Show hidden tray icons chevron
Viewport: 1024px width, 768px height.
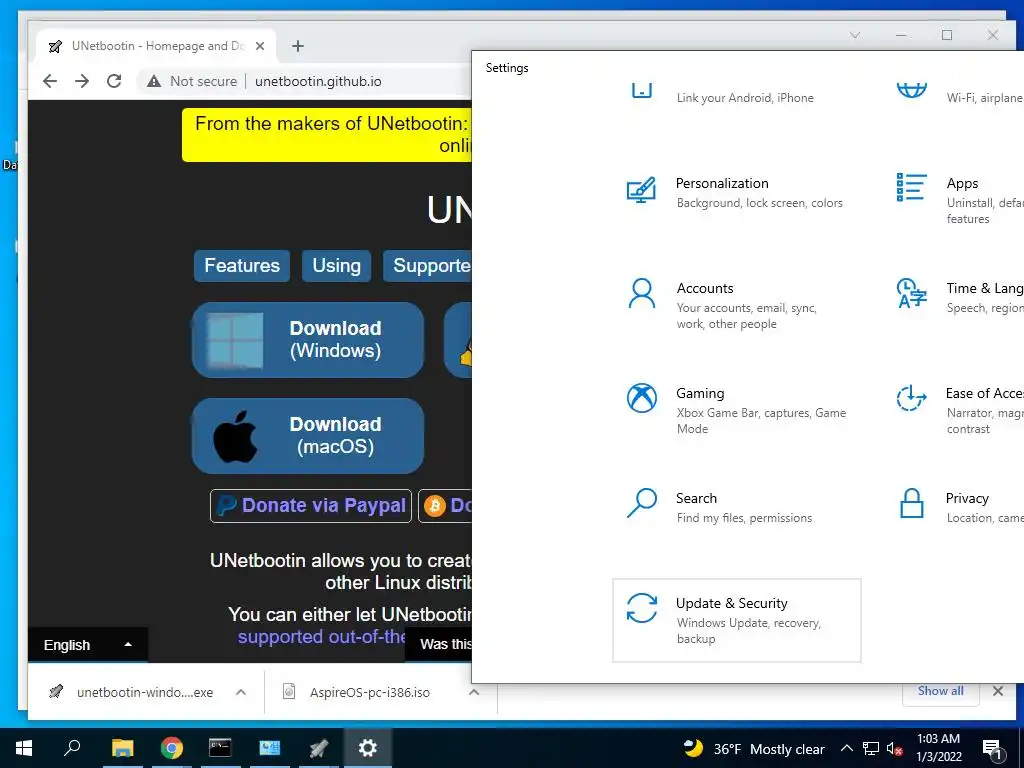[846, 748]
